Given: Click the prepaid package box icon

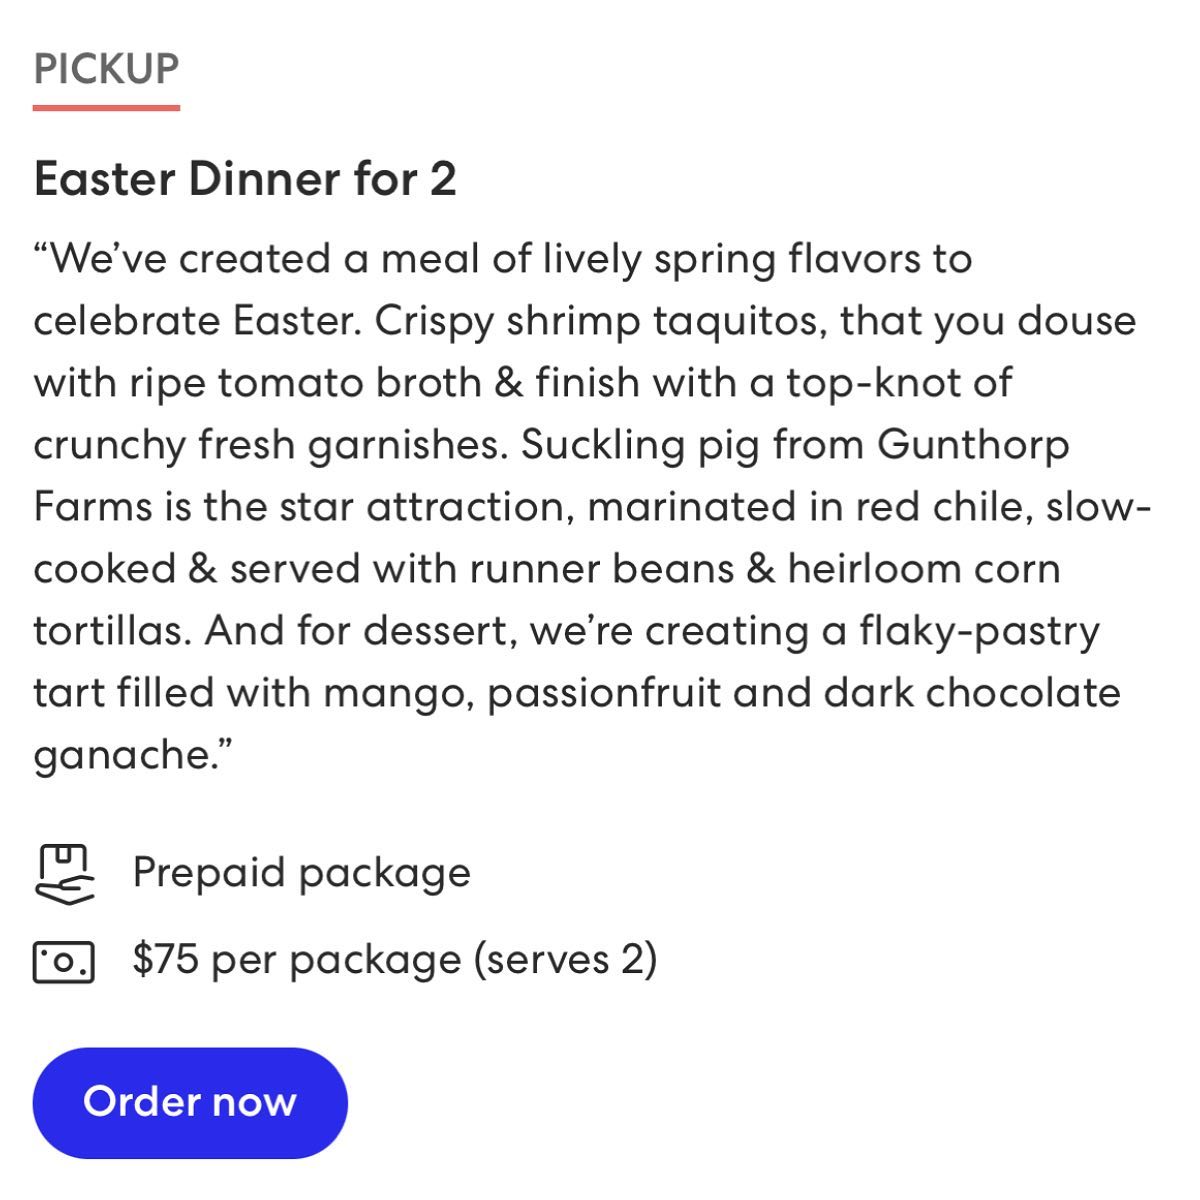Looking at the screenshot, I should (65, 873).
